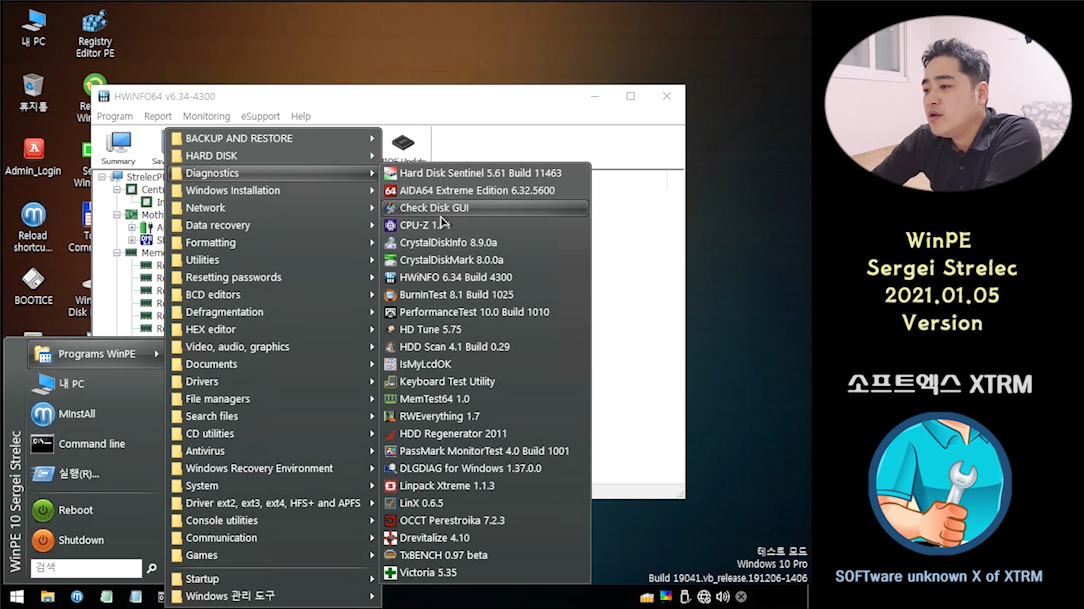Open File Explorer from taskbar
Screen dimensions: 1084x609
(47, 597)
